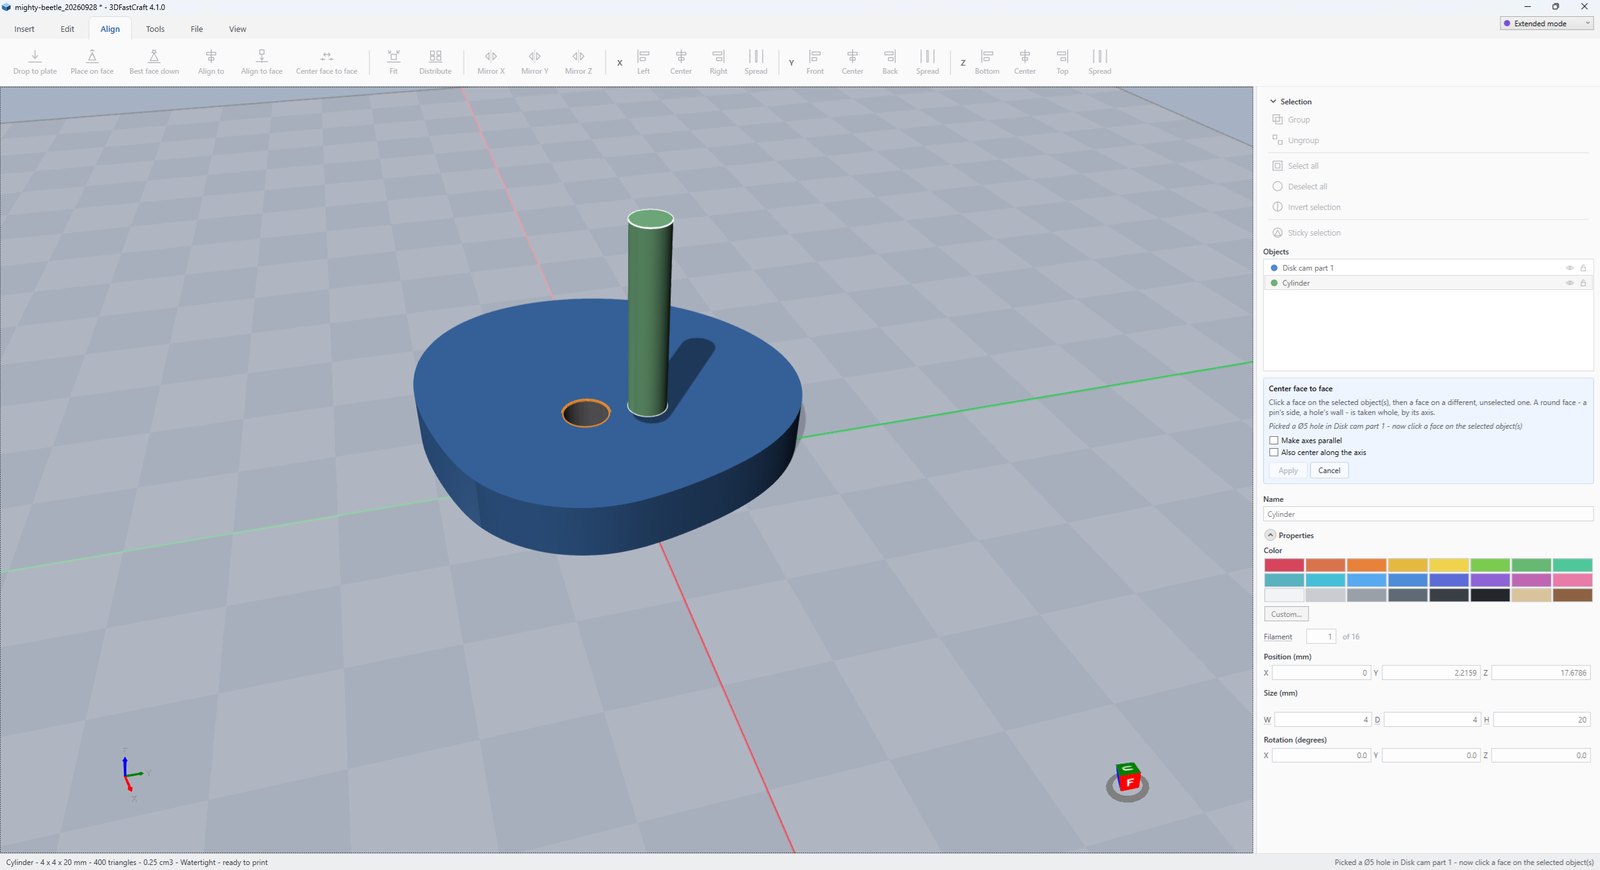This screenshot has height=870, width=1600.
Task: Activate Best face down tool
Action: point(154,62)
